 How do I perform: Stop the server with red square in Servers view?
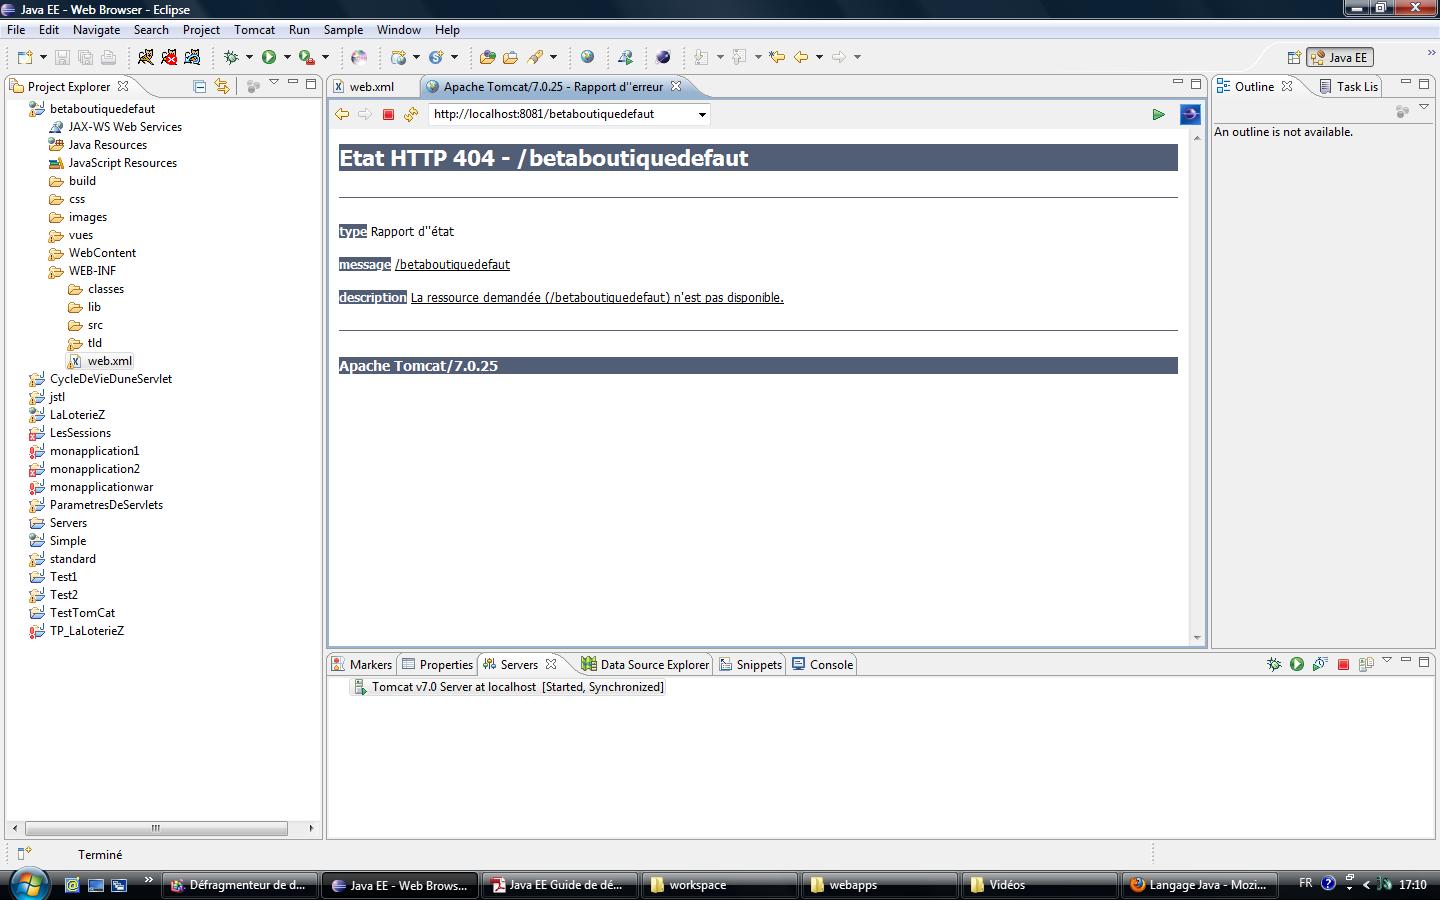coord(1343,664)
